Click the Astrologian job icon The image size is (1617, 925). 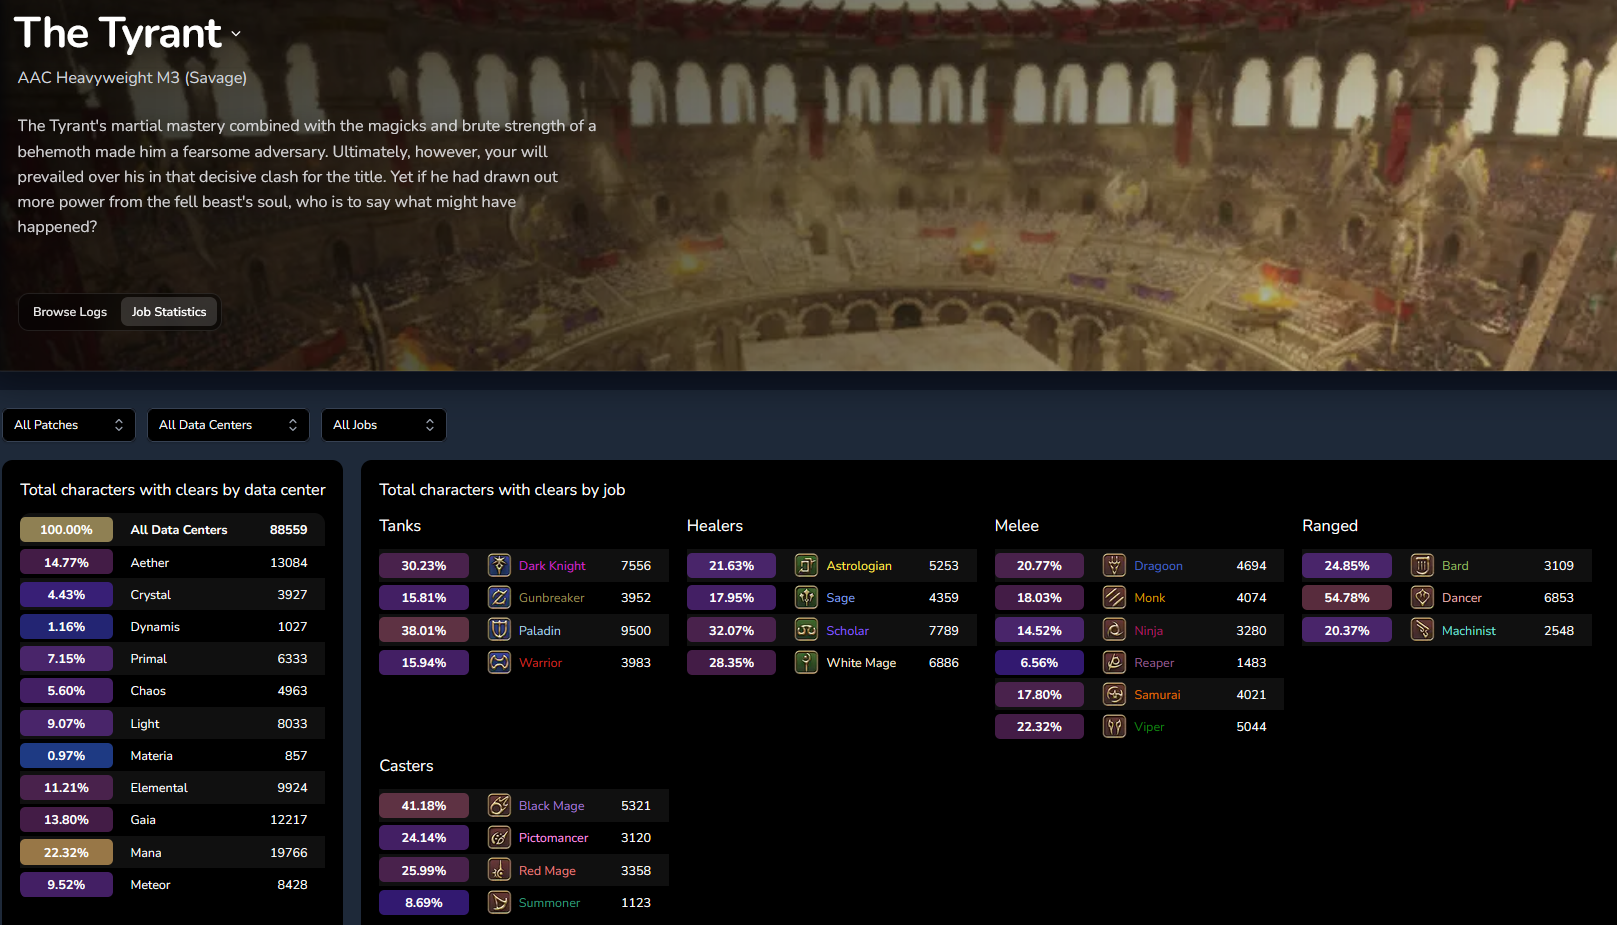(806, 565)
